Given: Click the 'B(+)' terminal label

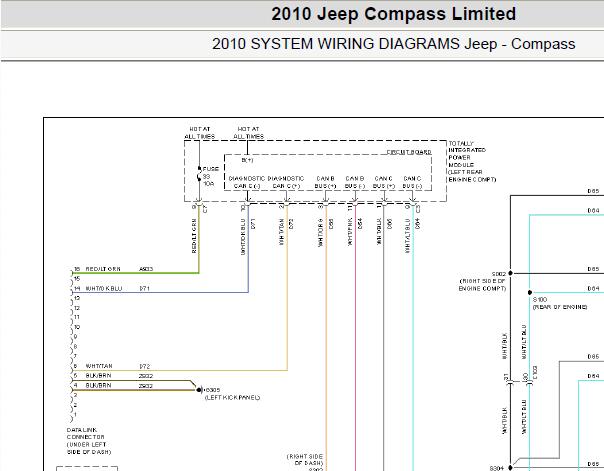Looking at the screenshot, I should (247, 160).
